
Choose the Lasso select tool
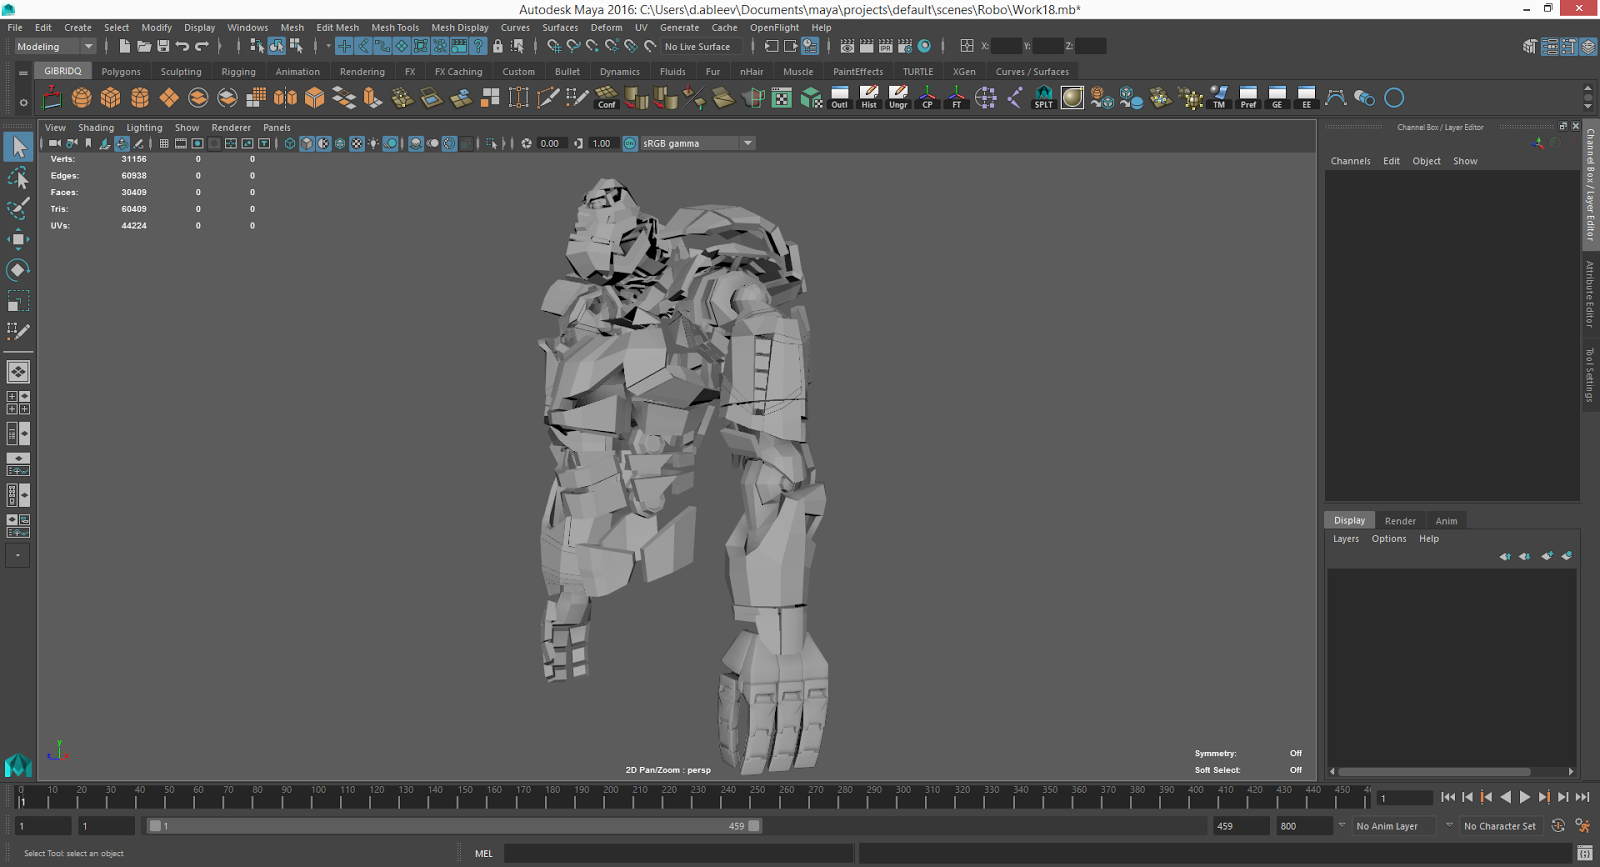tap(18, 178)
